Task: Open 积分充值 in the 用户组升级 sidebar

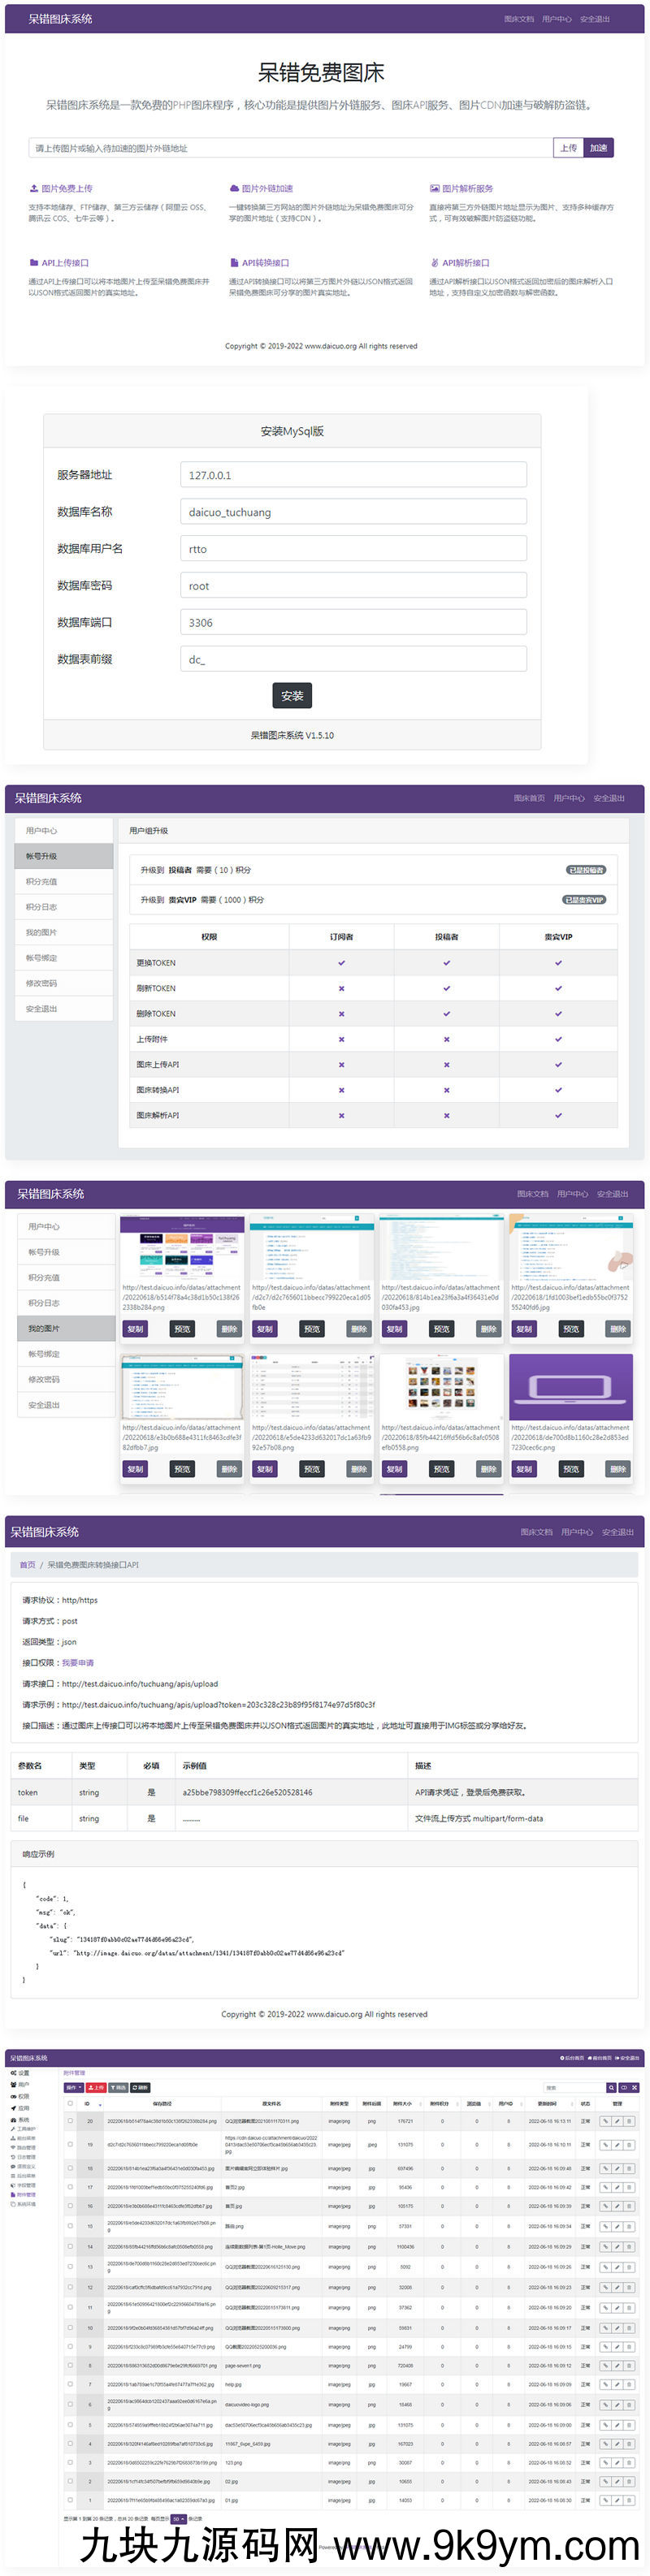Action: (42, 882)
